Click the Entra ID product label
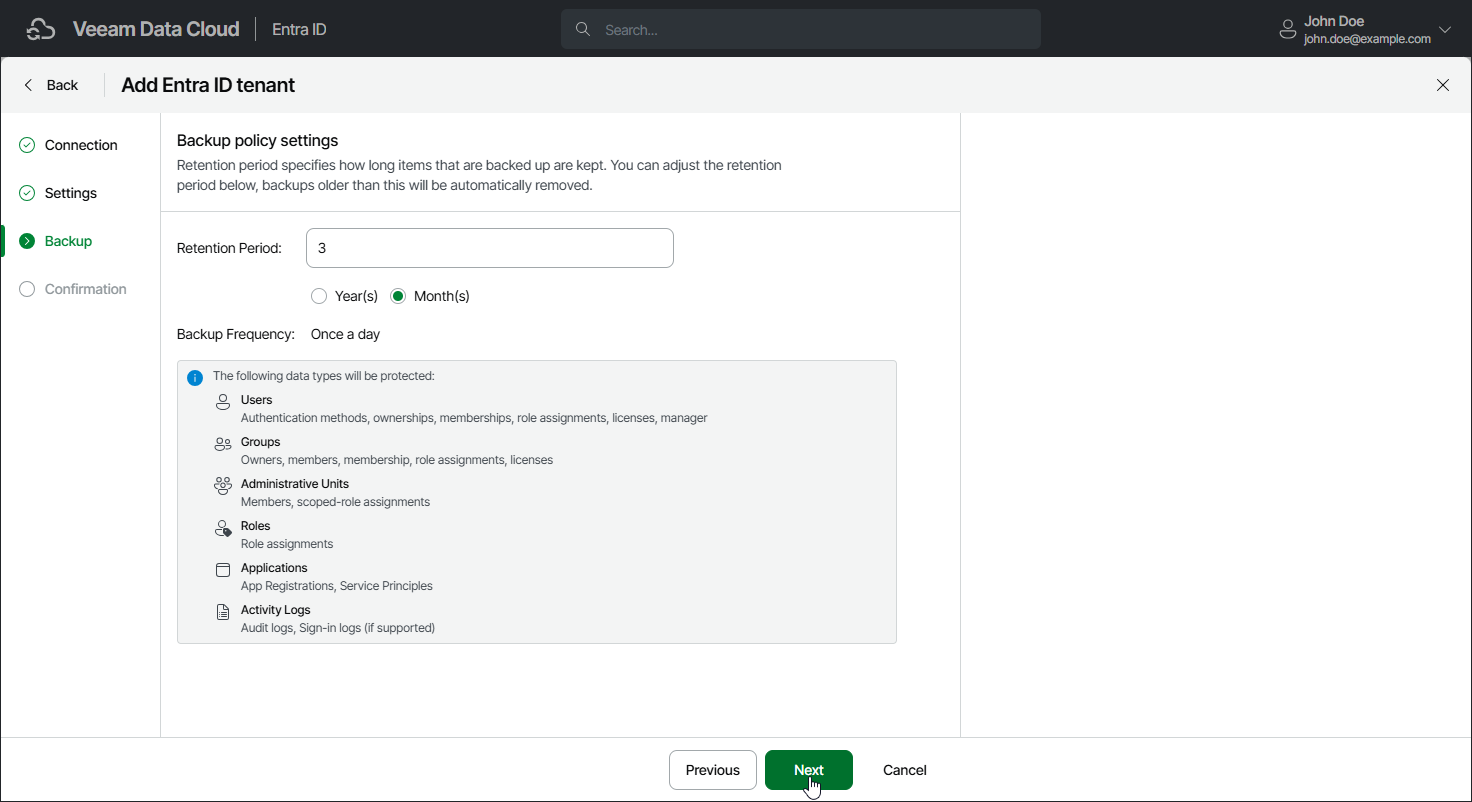 [299, 30]
